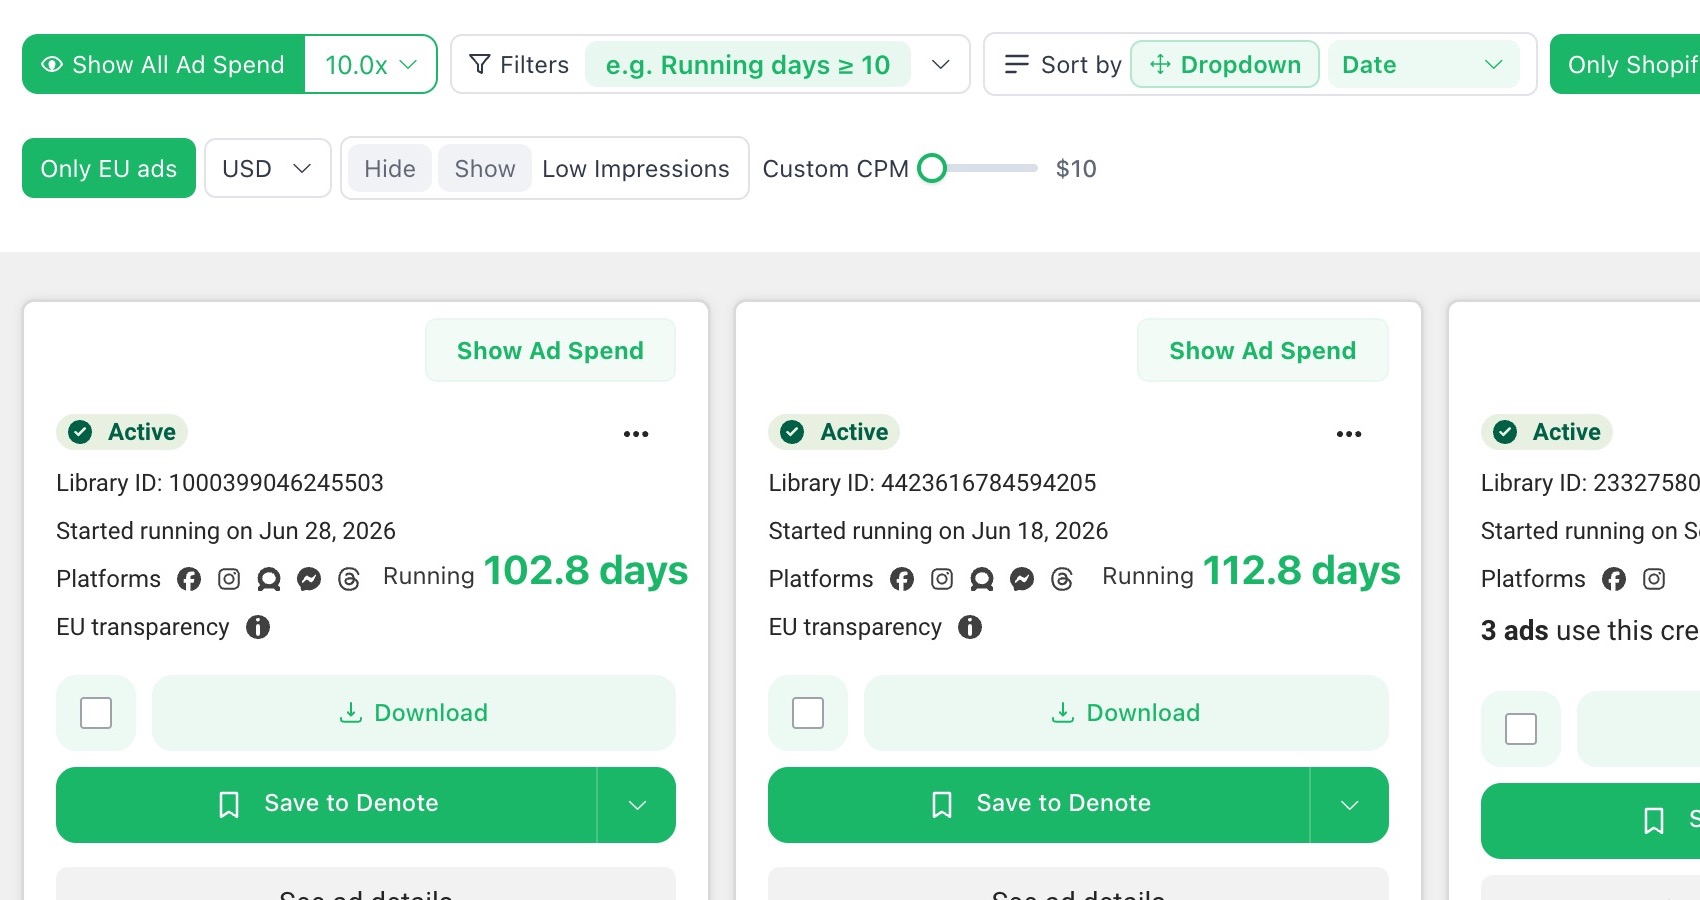
Task: Show Ad Spend for ad 4423616784594205
Action: (x=1263, y=350)
